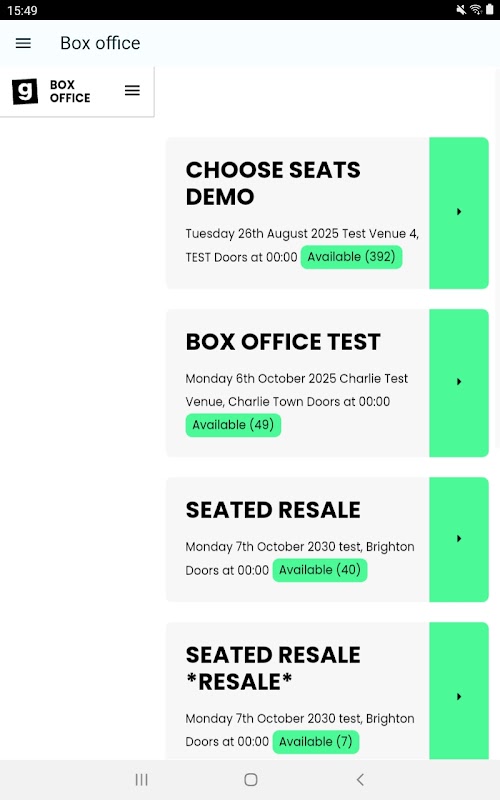500x800 pixels.
Task: Open Seated Resale *Resale* green arrow
Action: click(x=459, y=697)
